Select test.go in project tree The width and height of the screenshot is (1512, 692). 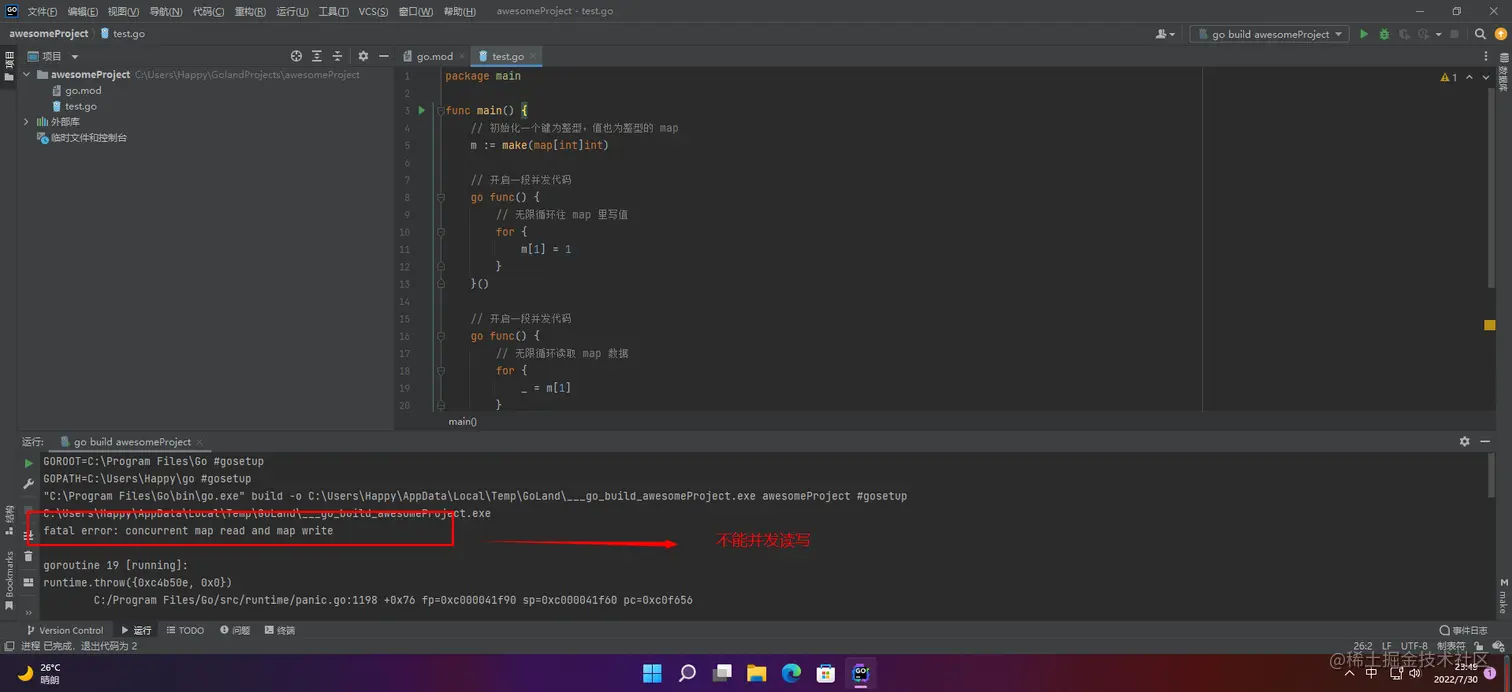pyautogui.click(x=74, y=106)
